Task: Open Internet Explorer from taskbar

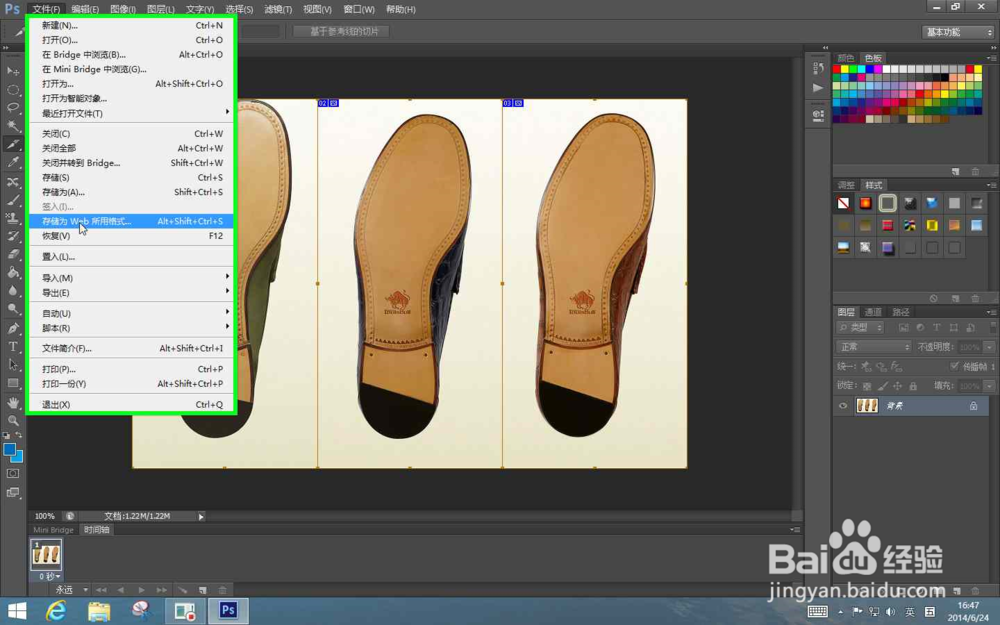Action: click(57, 611)
